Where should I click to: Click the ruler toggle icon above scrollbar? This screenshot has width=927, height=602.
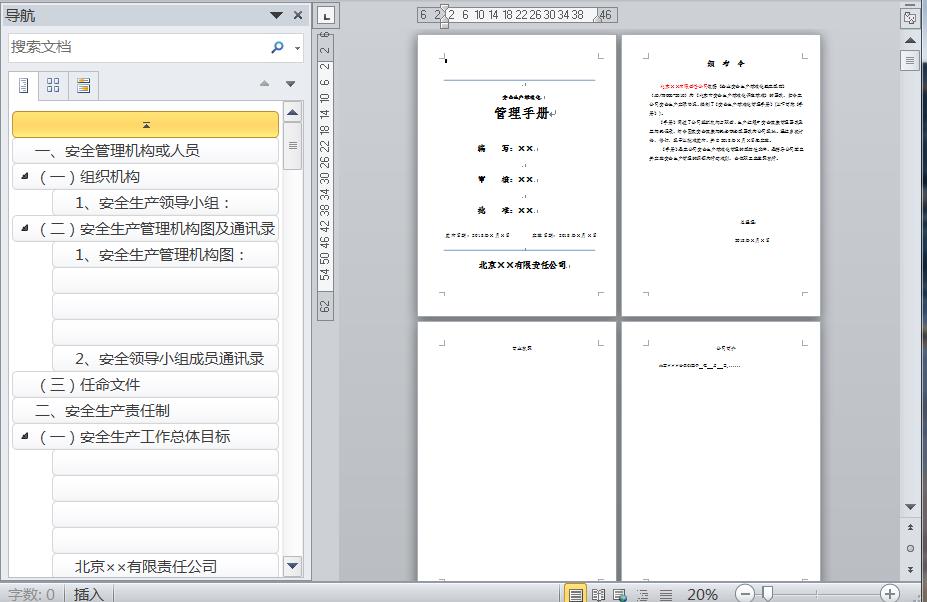(910, 17)
